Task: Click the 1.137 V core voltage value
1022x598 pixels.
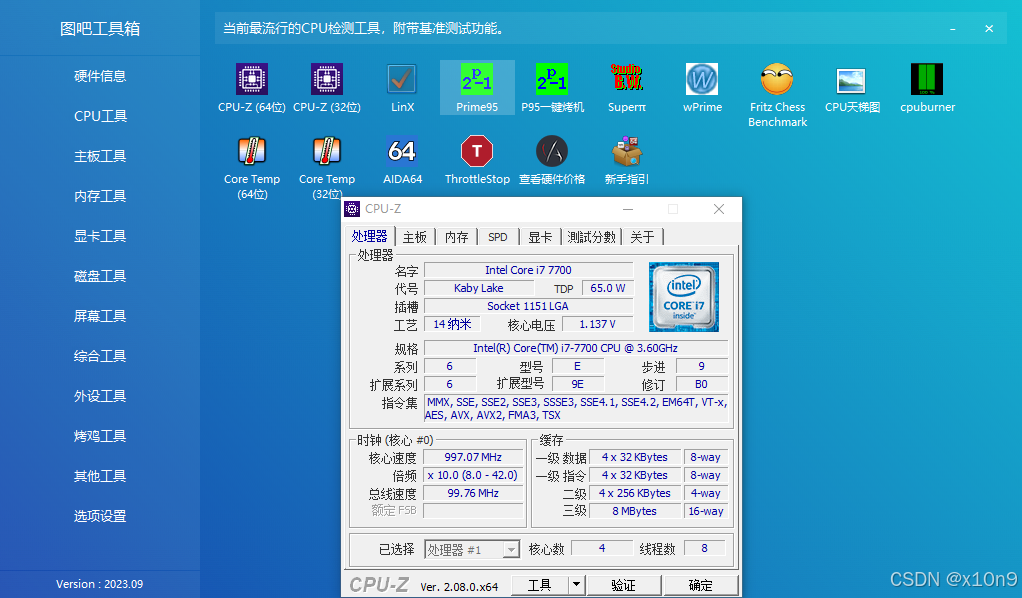Action: pyautogui.click(x=597, y=324)
